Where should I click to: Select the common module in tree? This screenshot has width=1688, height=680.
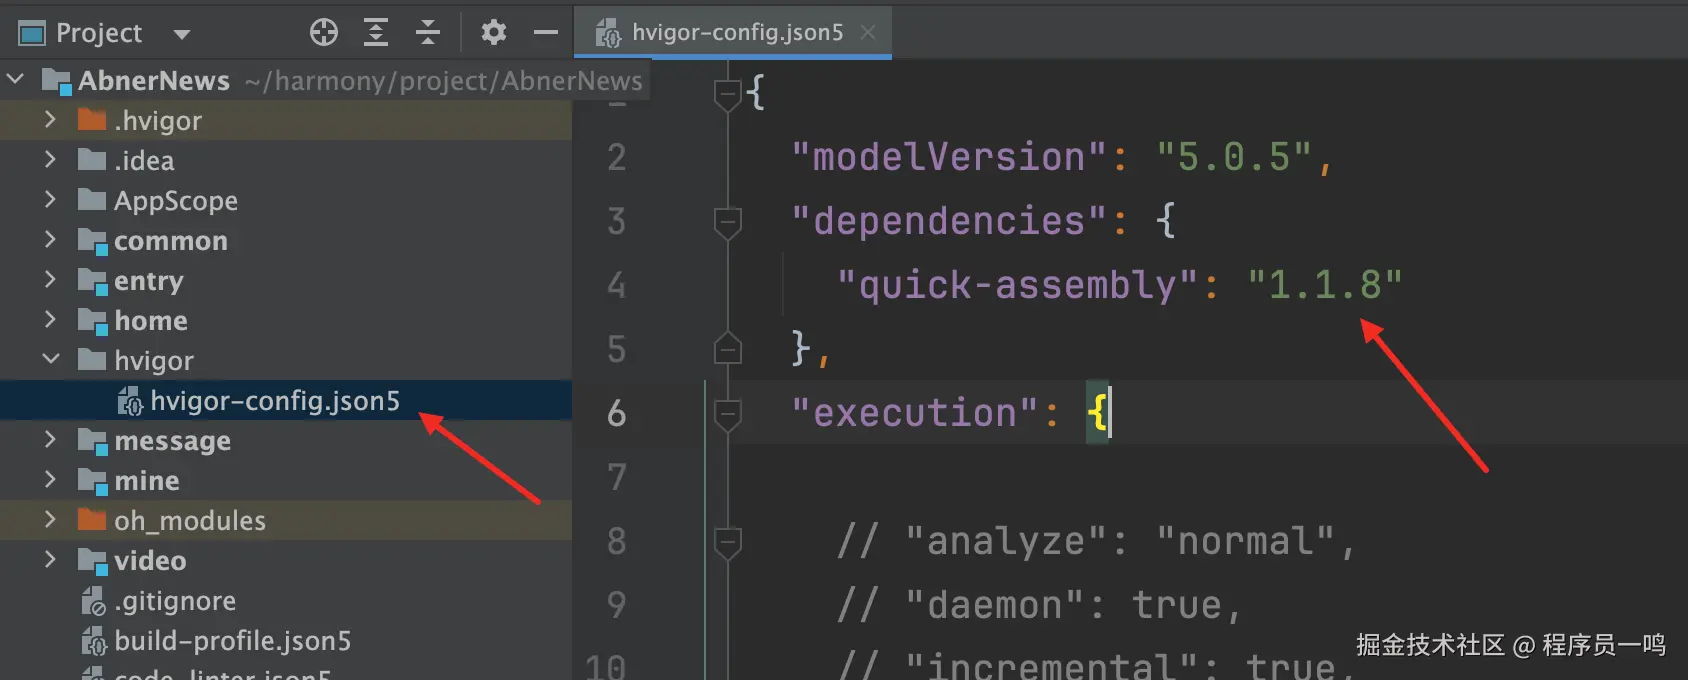click(x=171, y=241)
